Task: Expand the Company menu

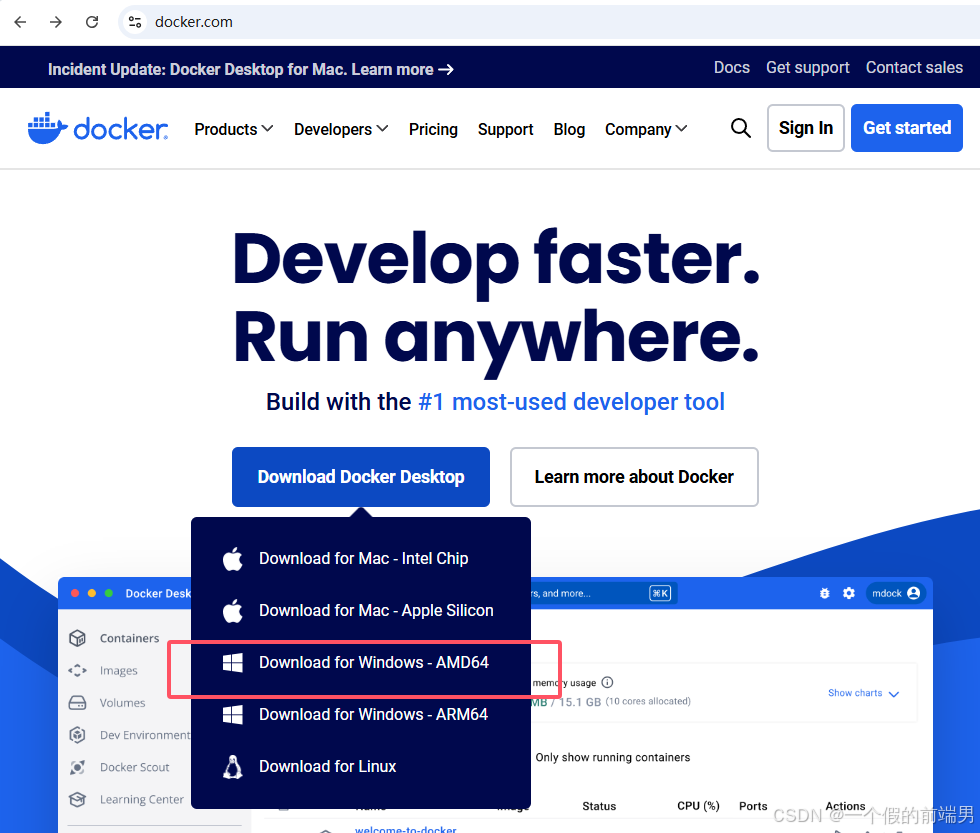Action: point(646,129)
